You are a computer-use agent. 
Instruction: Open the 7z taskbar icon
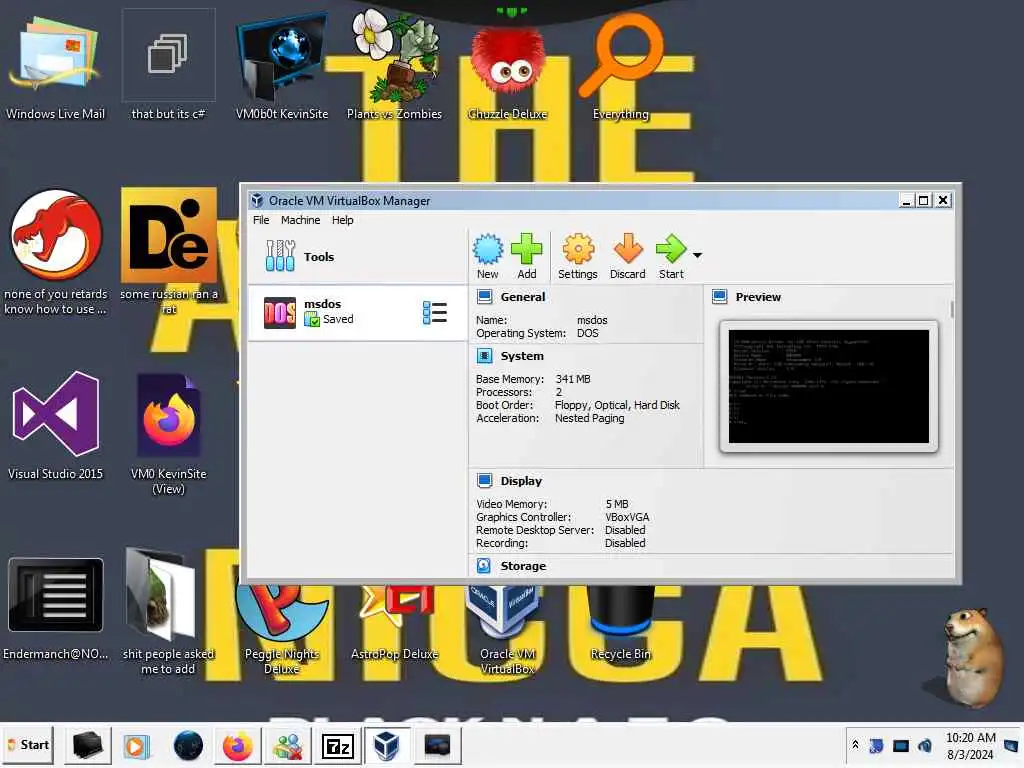click(x=338, y=745)
